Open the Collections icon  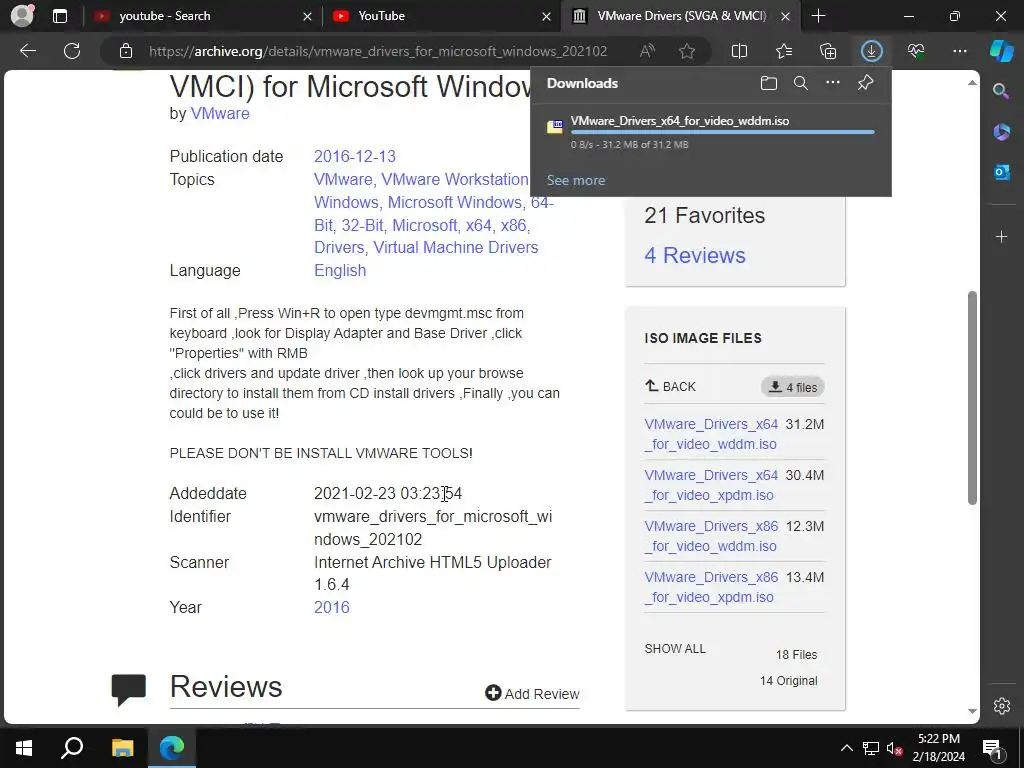coord(827,51)
